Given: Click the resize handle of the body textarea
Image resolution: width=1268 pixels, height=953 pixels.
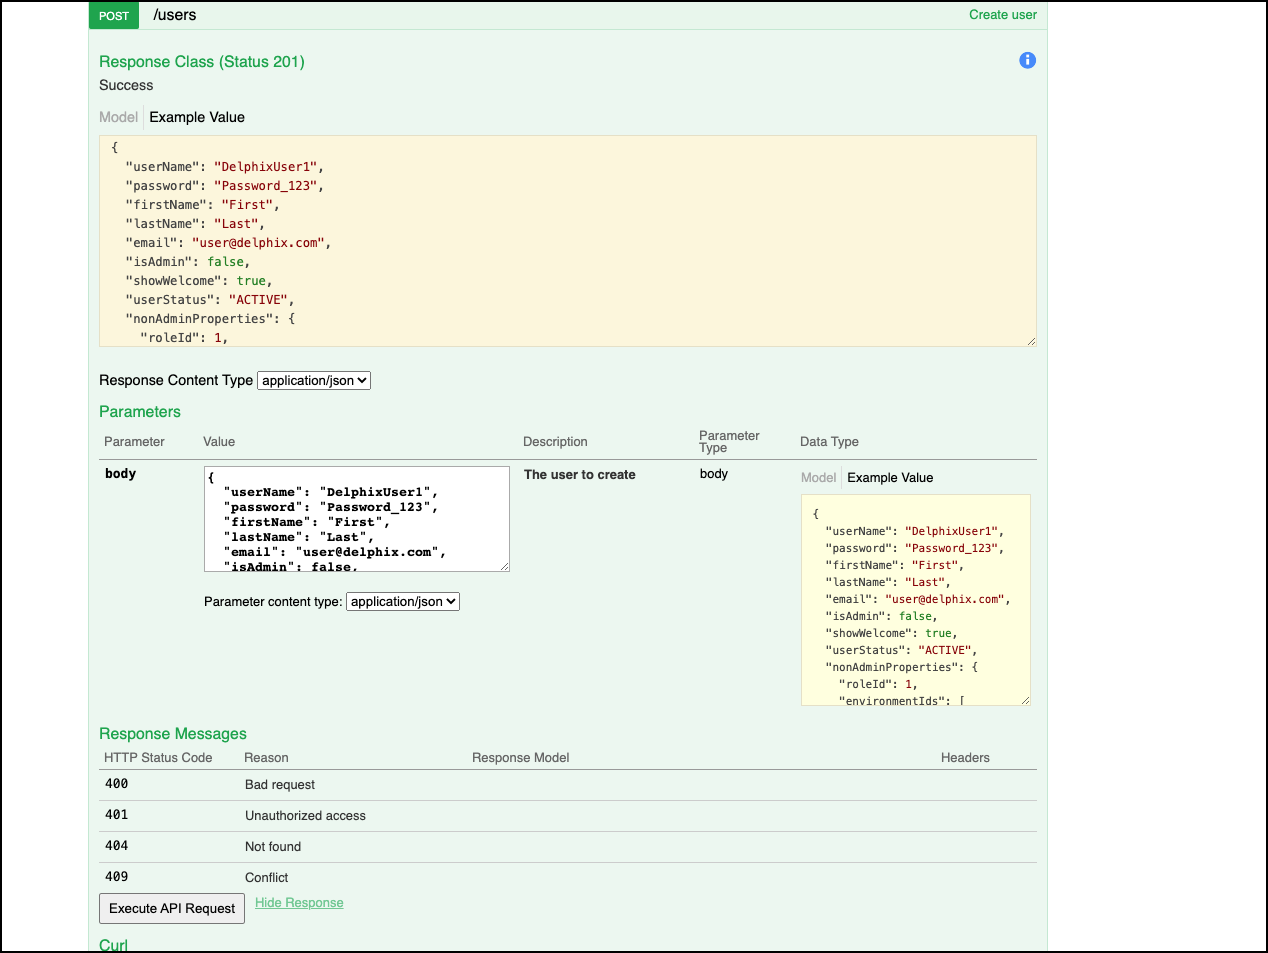Looking at the screenshot, I should pos(504,565).
